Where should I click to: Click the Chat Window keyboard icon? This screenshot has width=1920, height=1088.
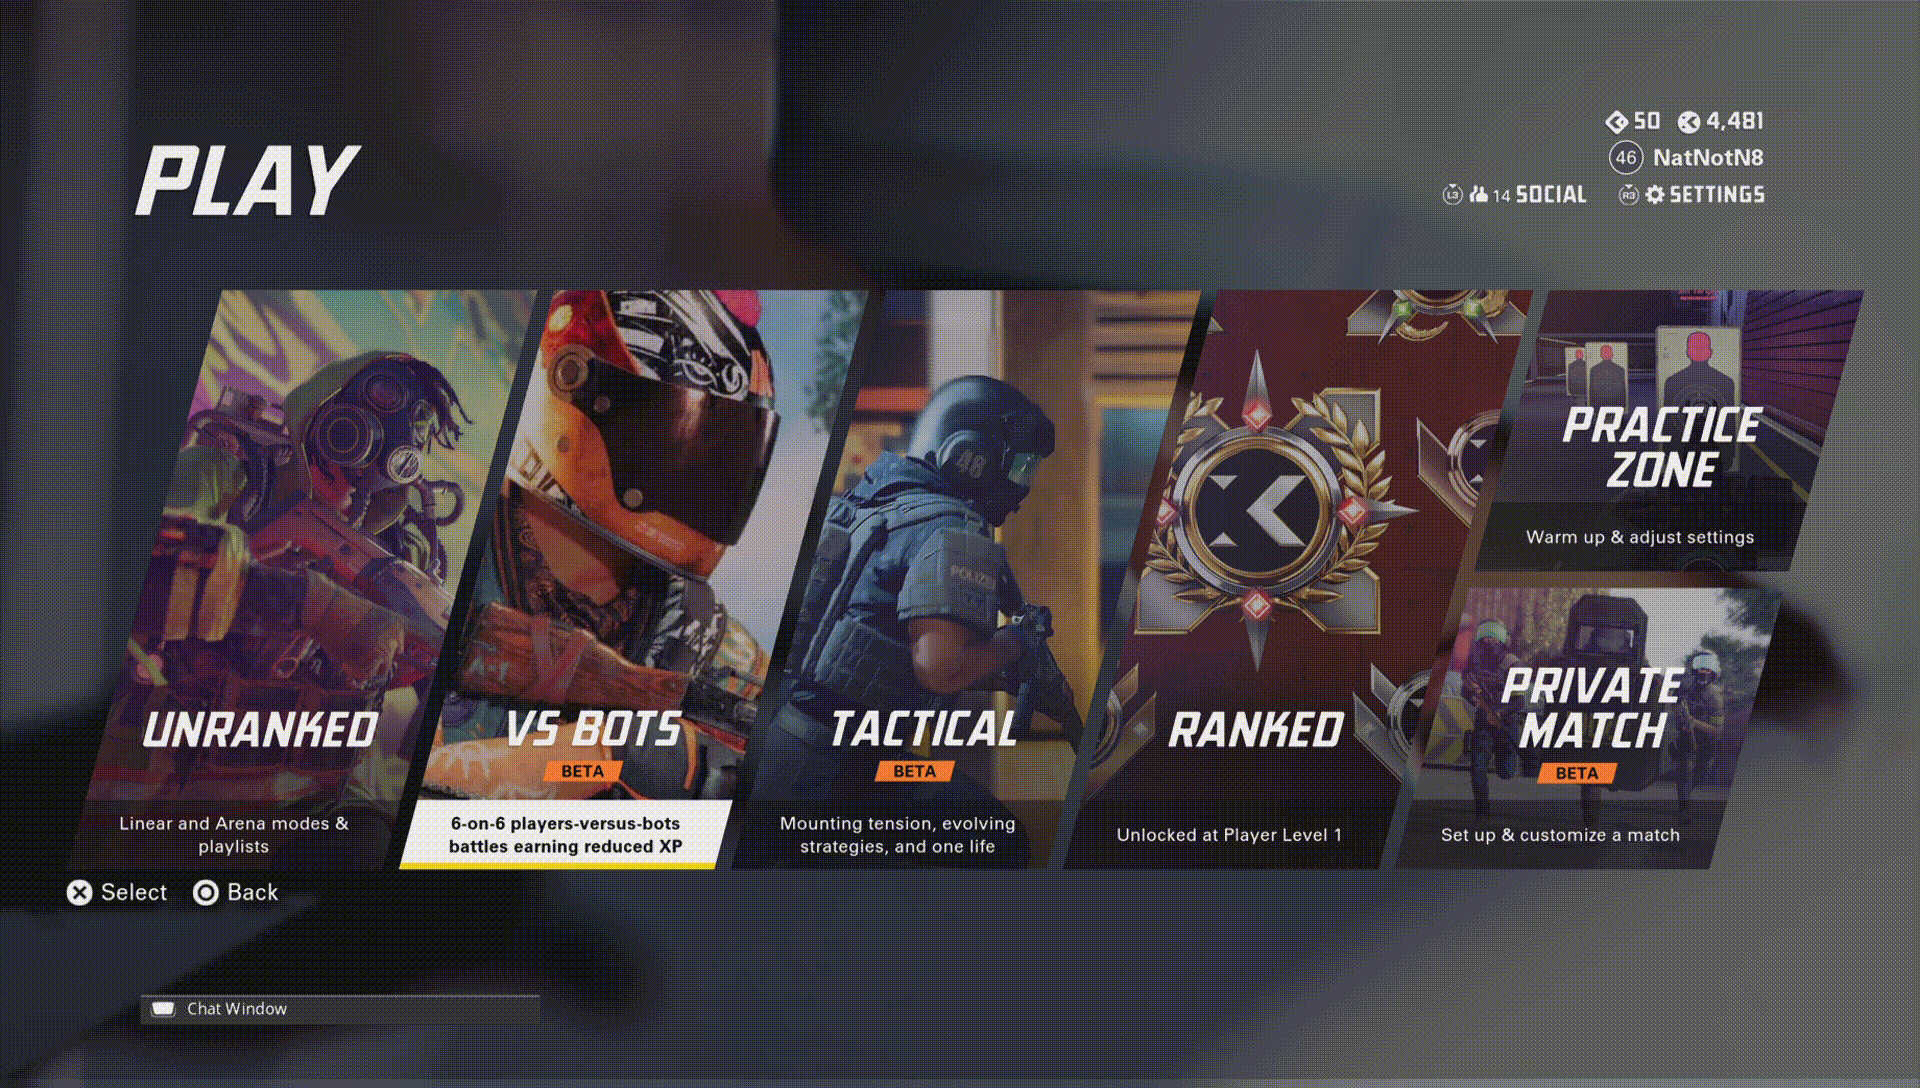point(163,1009)
